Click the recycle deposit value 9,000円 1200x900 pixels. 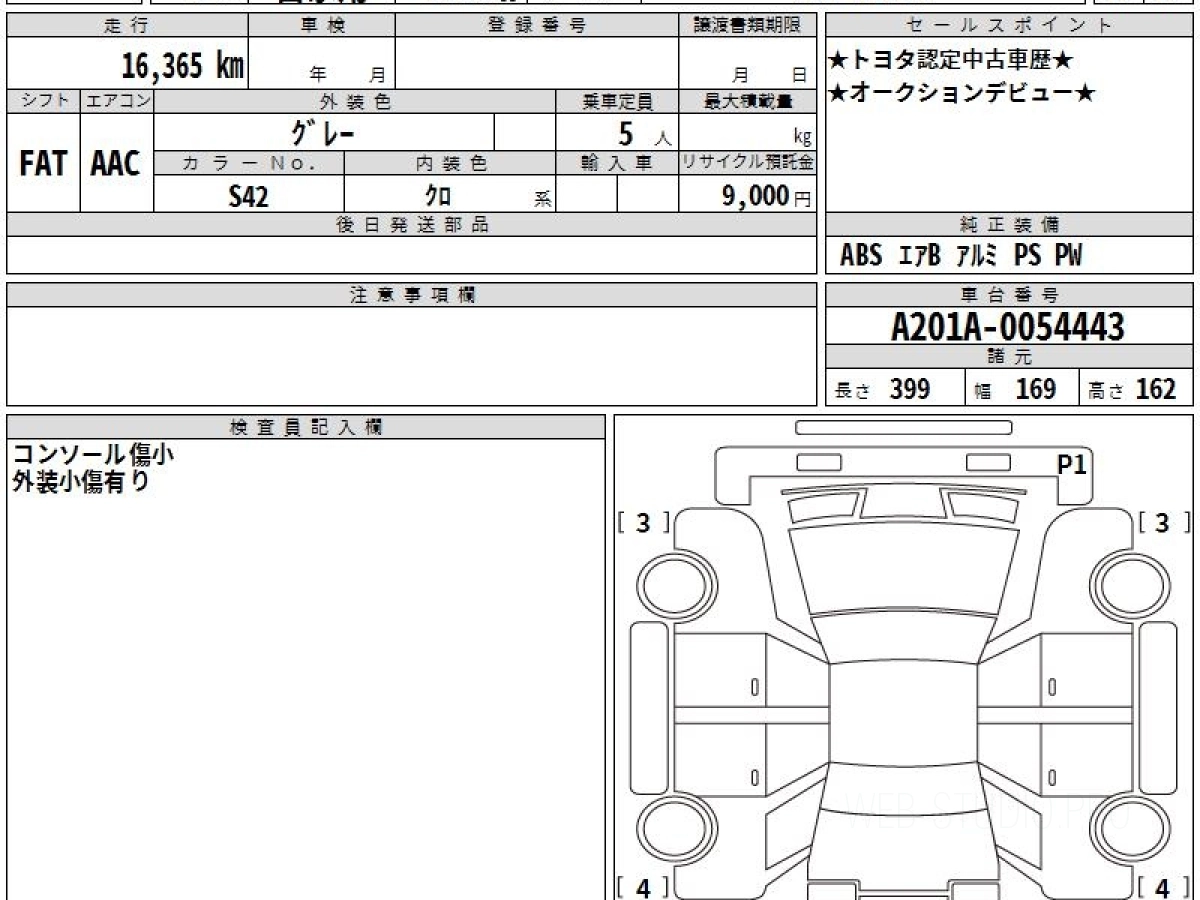(x=767, y=197)
